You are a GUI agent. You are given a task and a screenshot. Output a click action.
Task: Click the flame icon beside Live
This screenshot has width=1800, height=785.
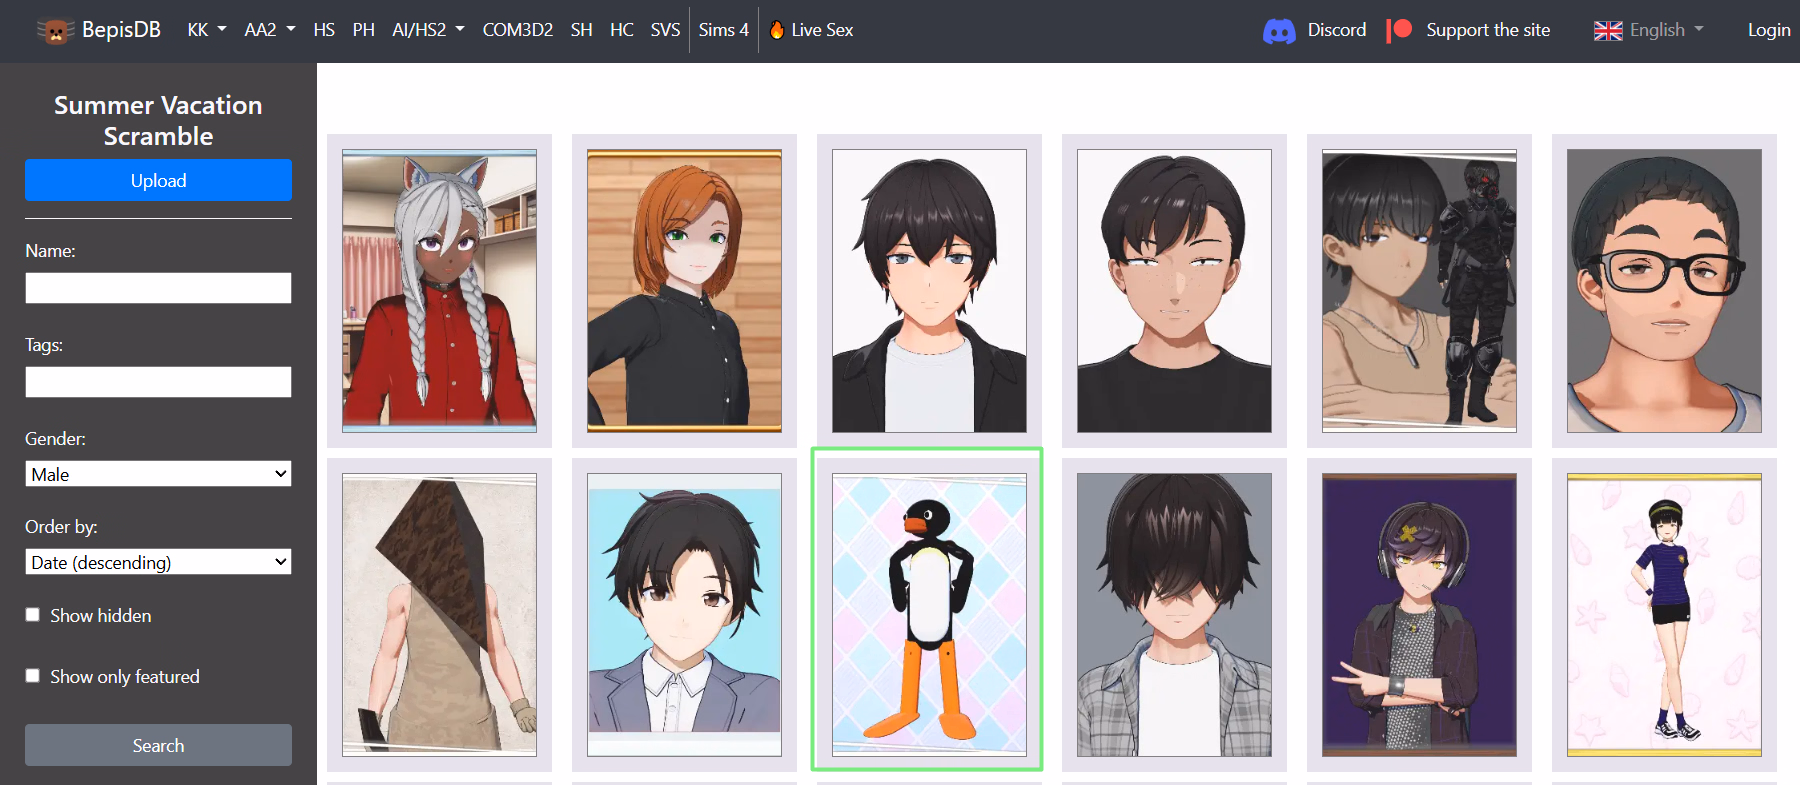[777, 30]
